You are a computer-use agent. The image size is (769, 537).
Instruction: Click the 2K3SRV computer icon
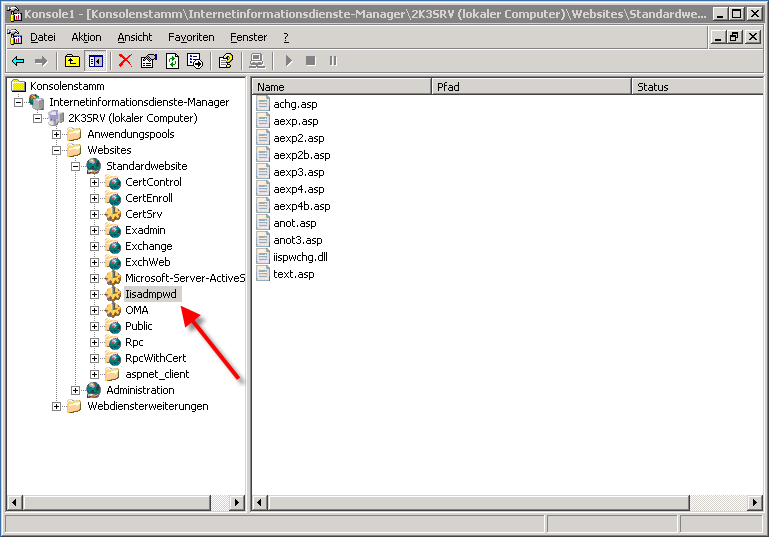(x=56, y=118)
